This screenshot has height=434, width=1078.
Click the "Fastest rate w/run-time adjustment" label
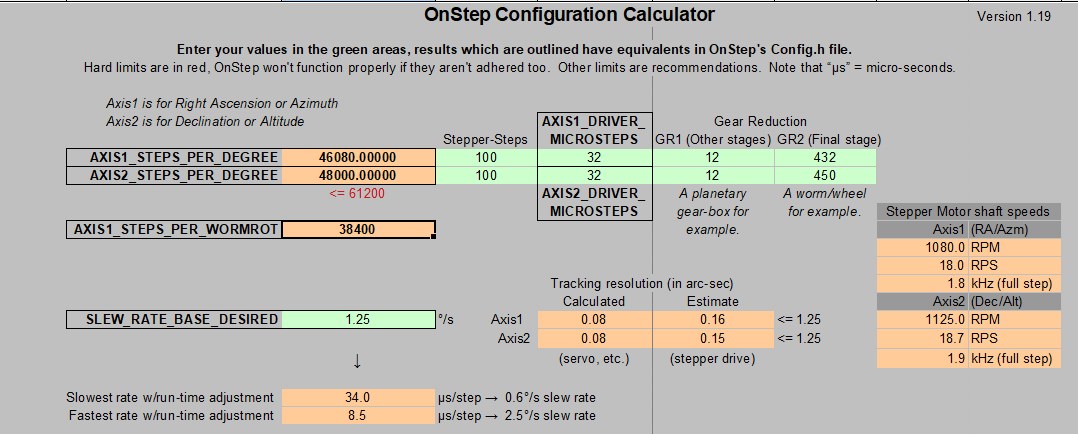point(171,415)
